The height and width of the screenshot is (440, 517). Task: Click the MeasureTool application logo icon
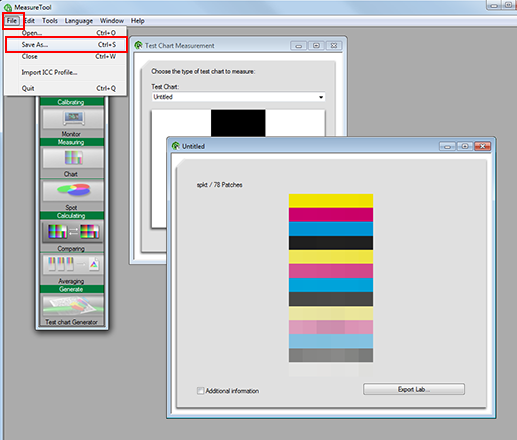pyautogui.click(x=8, y=7)
